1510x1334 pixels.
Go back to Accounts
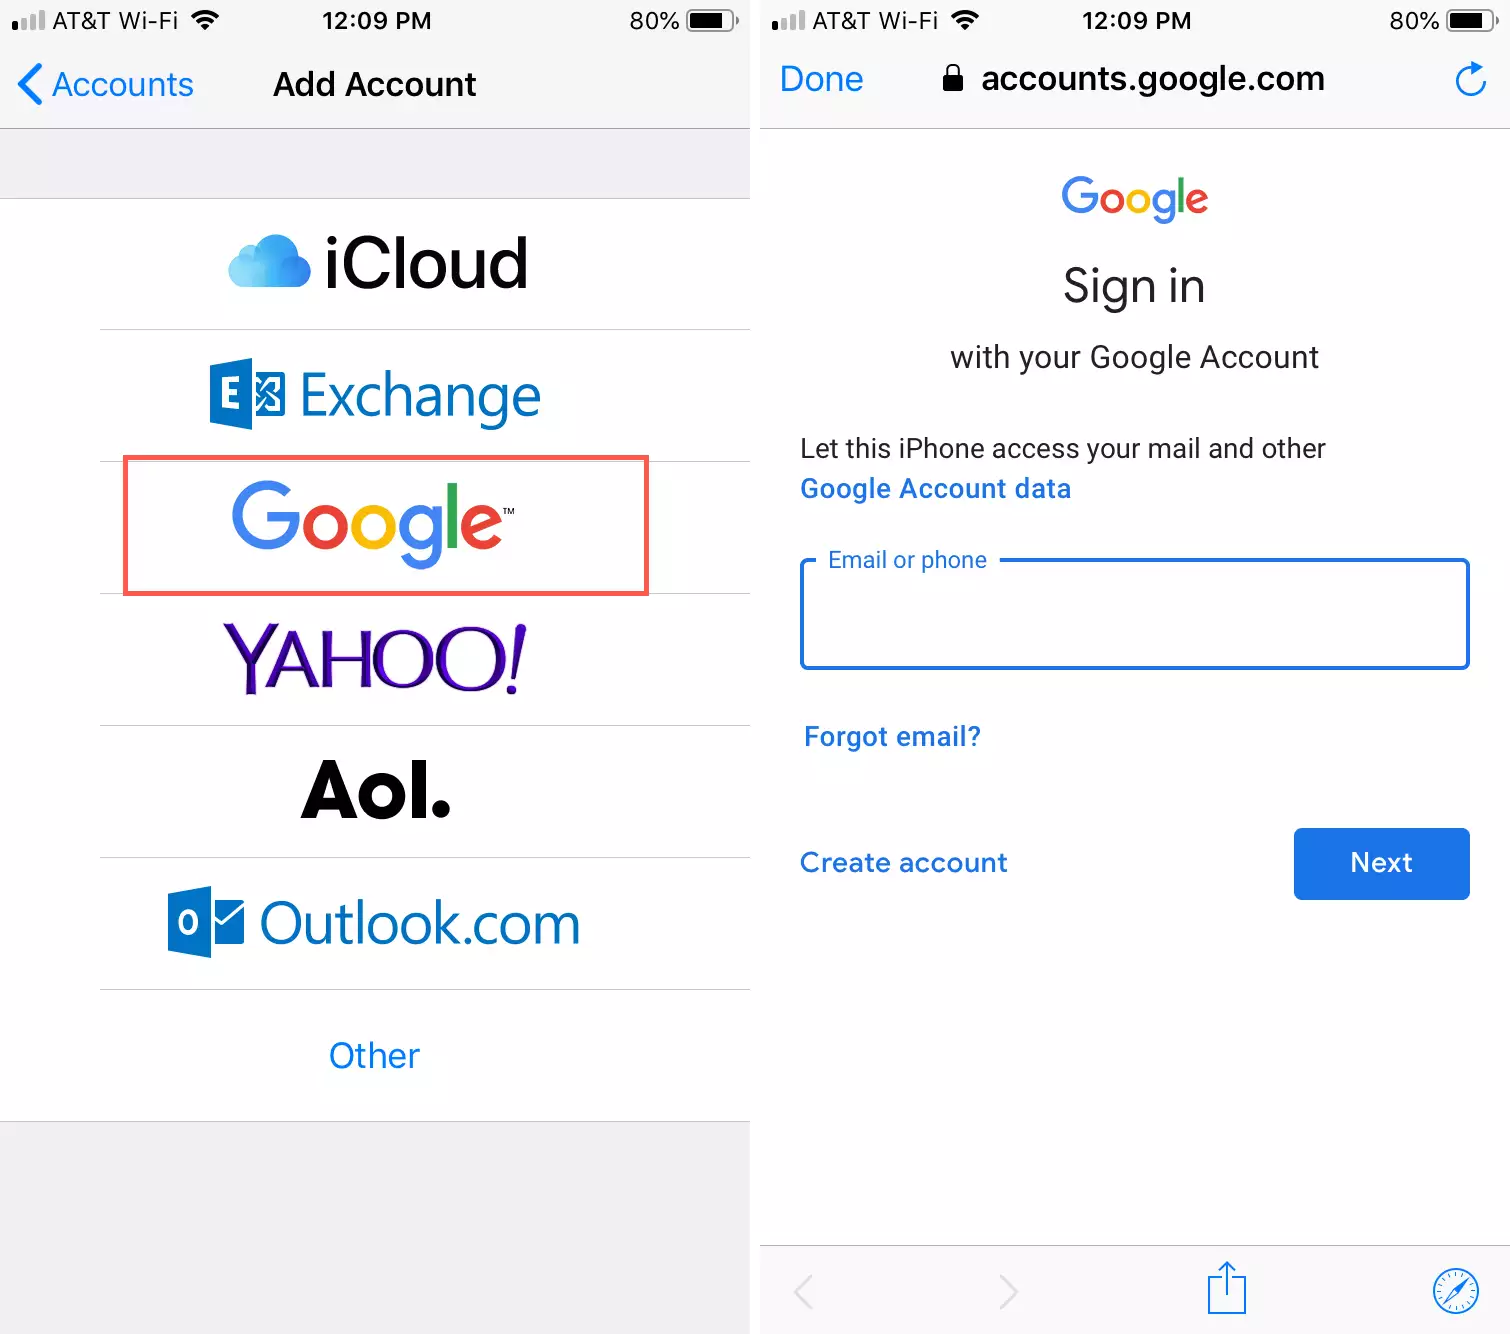[x=106, y=84]
